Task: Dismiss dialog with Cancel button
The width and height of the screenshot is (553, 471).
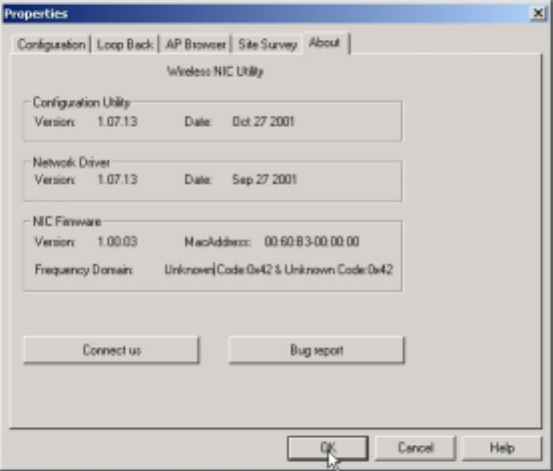Action: click(415, 448)
